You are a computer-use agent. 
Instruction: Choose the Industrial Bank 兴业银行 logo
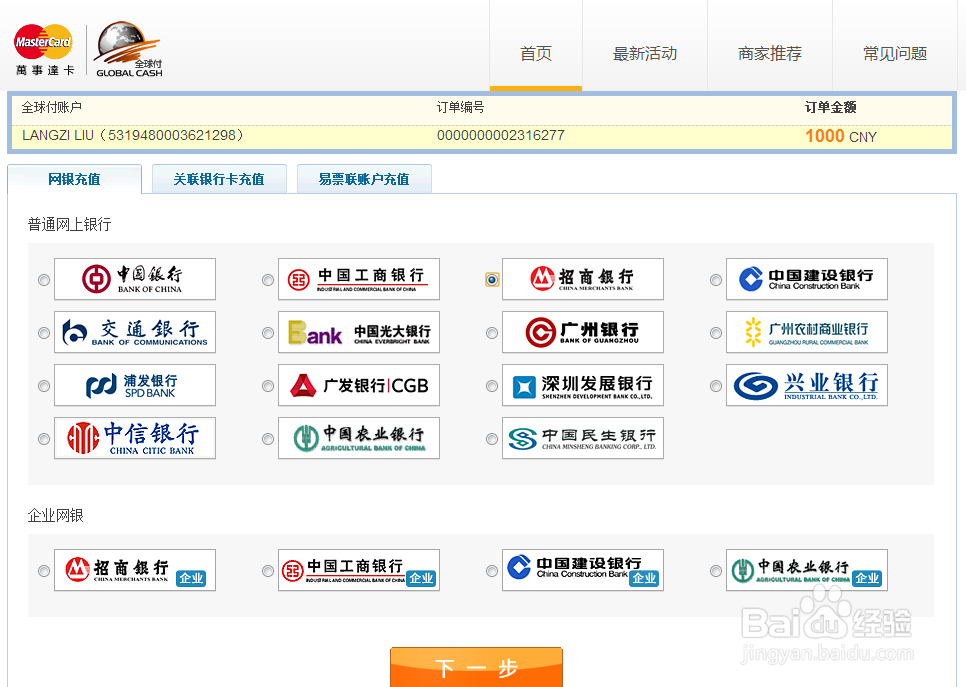807,385
